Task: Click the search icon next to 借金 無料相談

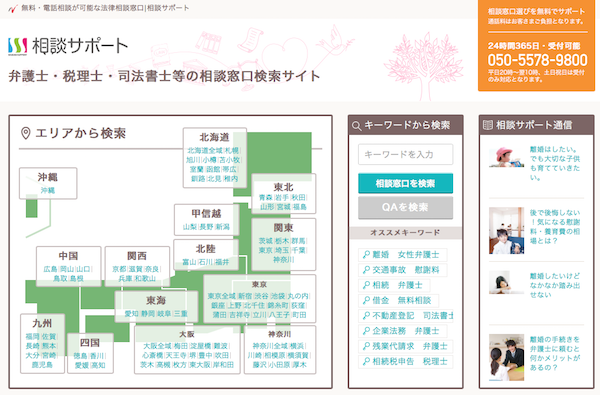Action: (x=366, y=300)
